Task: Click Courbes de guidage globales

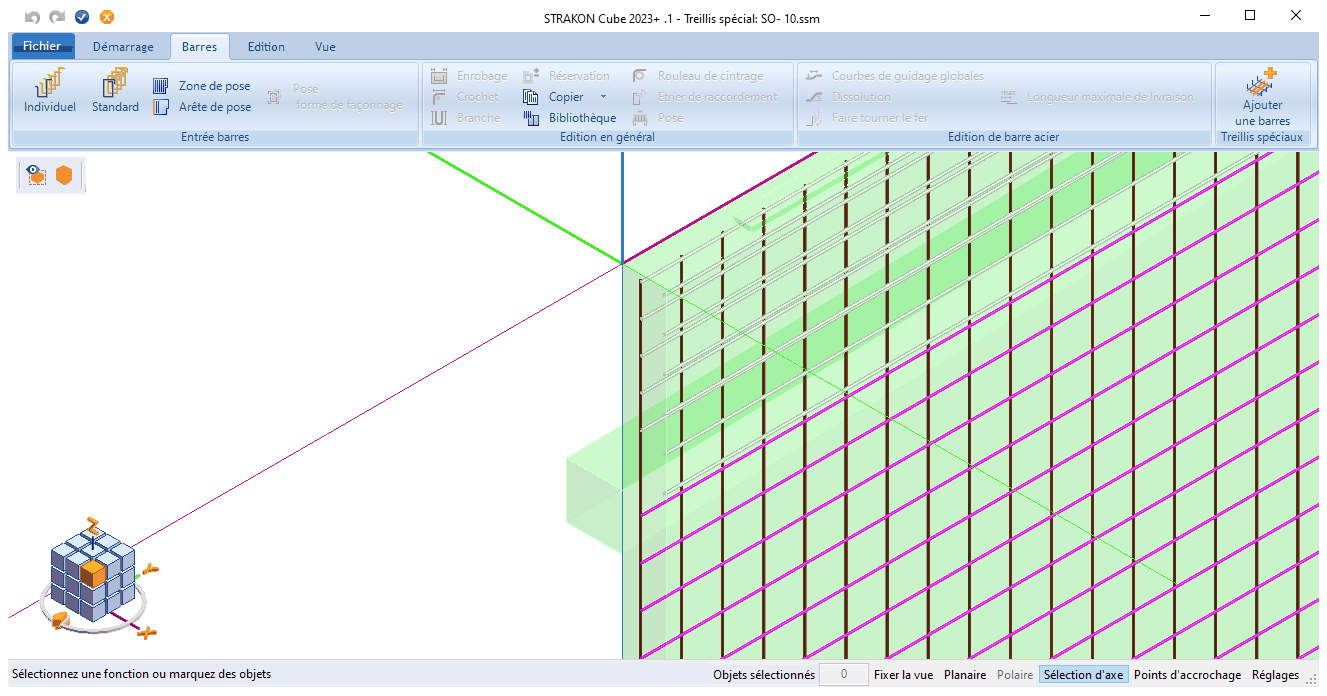Action: [894, 76]
